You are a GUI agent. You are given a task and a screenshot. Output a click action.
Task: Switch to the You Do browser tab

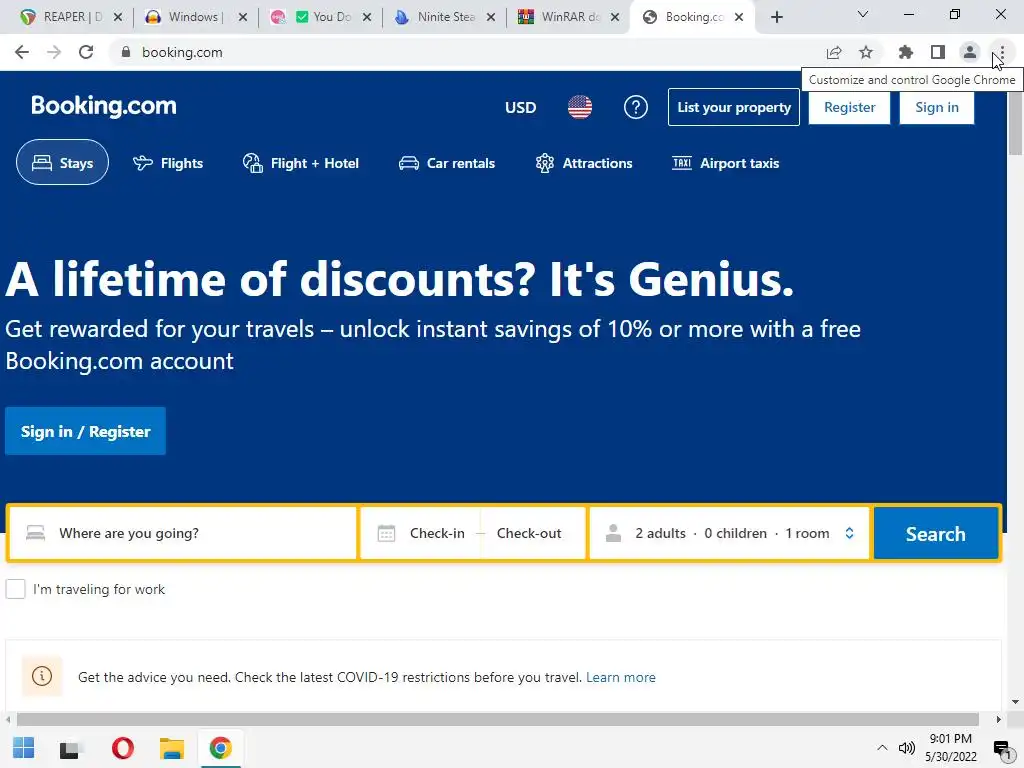319,17
